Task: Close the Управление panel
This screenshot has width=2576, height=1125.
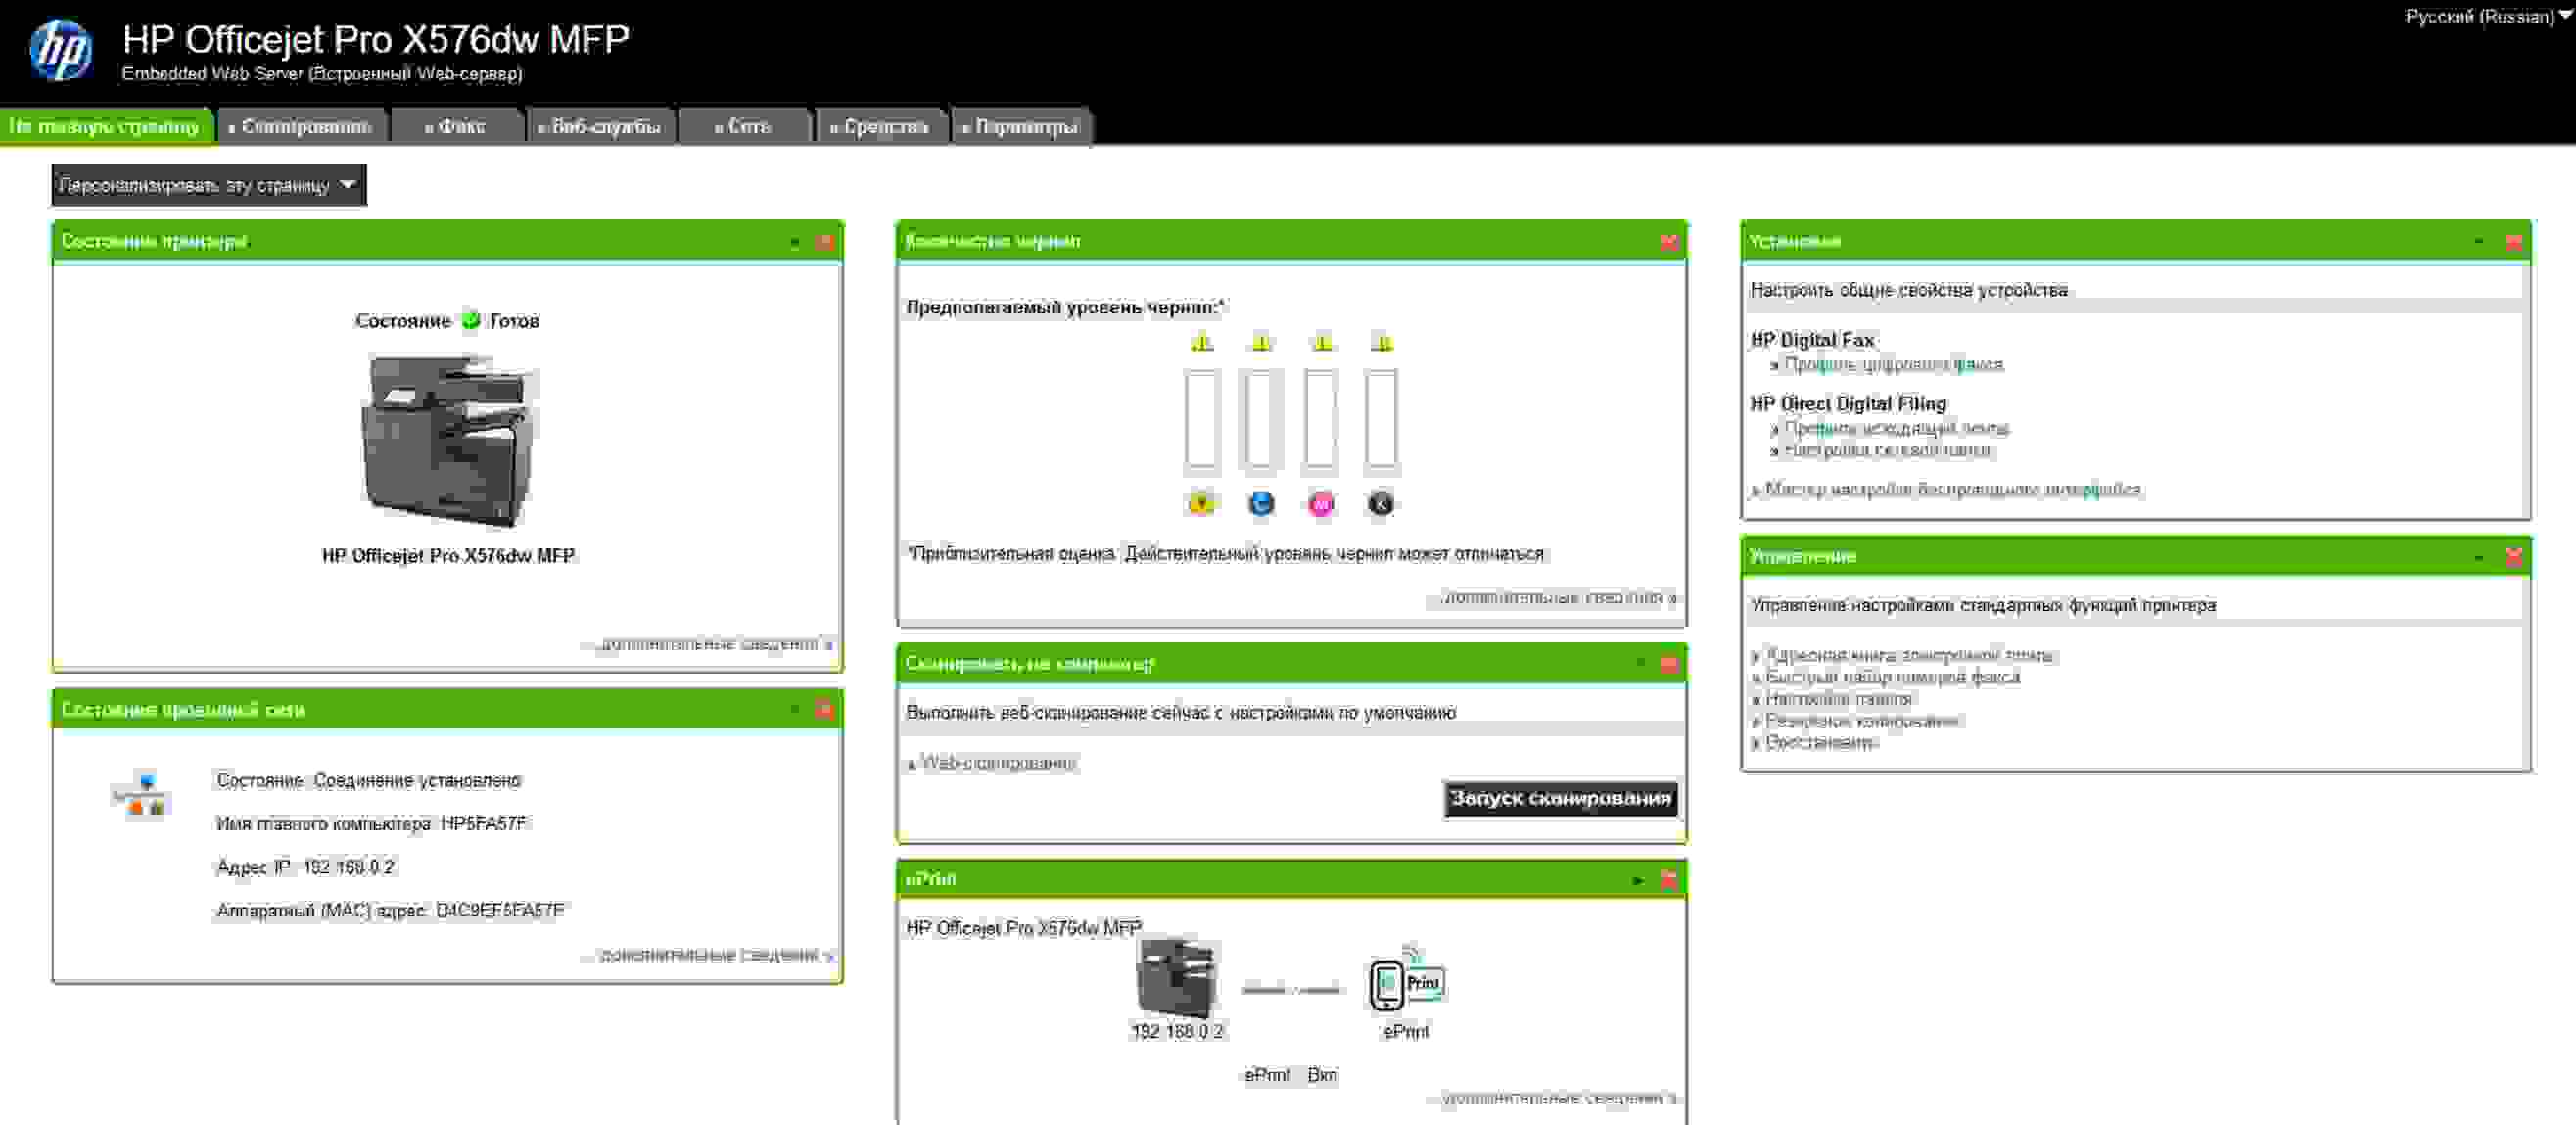Action: (2514, 557)
